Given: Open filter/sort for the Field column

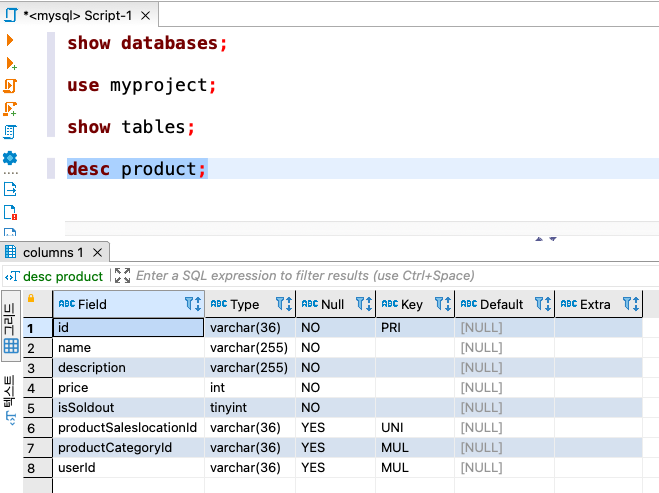Looking at the screenshot, I should 193,303.
